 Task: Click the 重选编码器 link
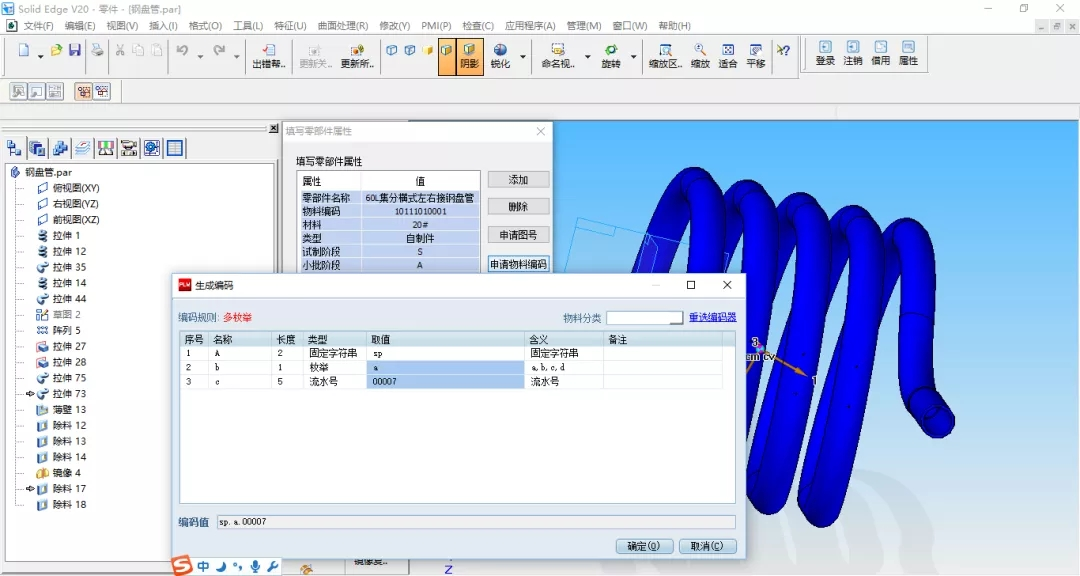712,317
